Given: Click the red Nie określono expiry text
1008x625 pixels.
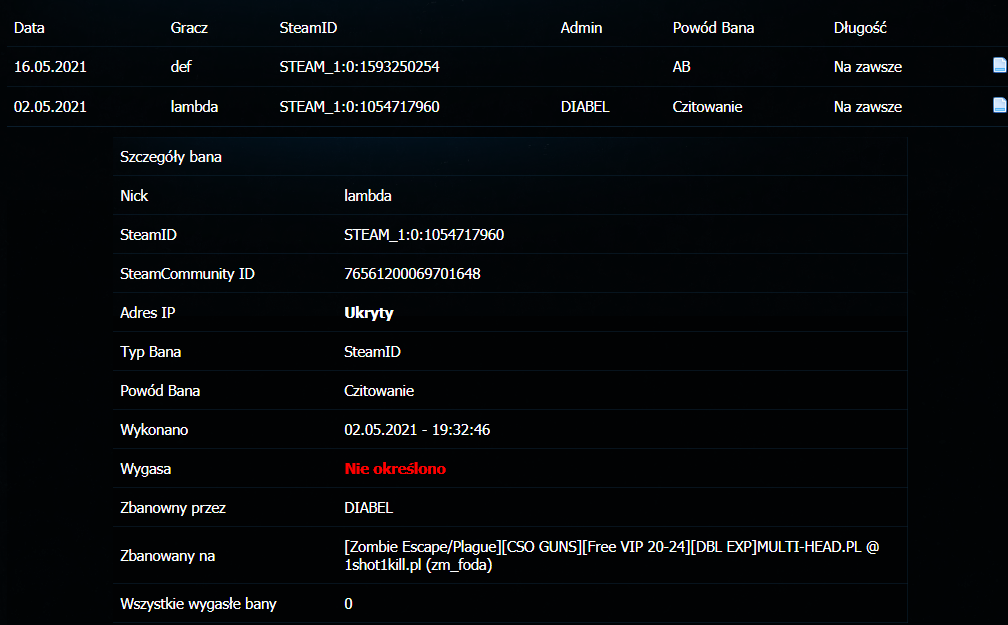Looking at the screenshot, I should [x=395, y=469].
